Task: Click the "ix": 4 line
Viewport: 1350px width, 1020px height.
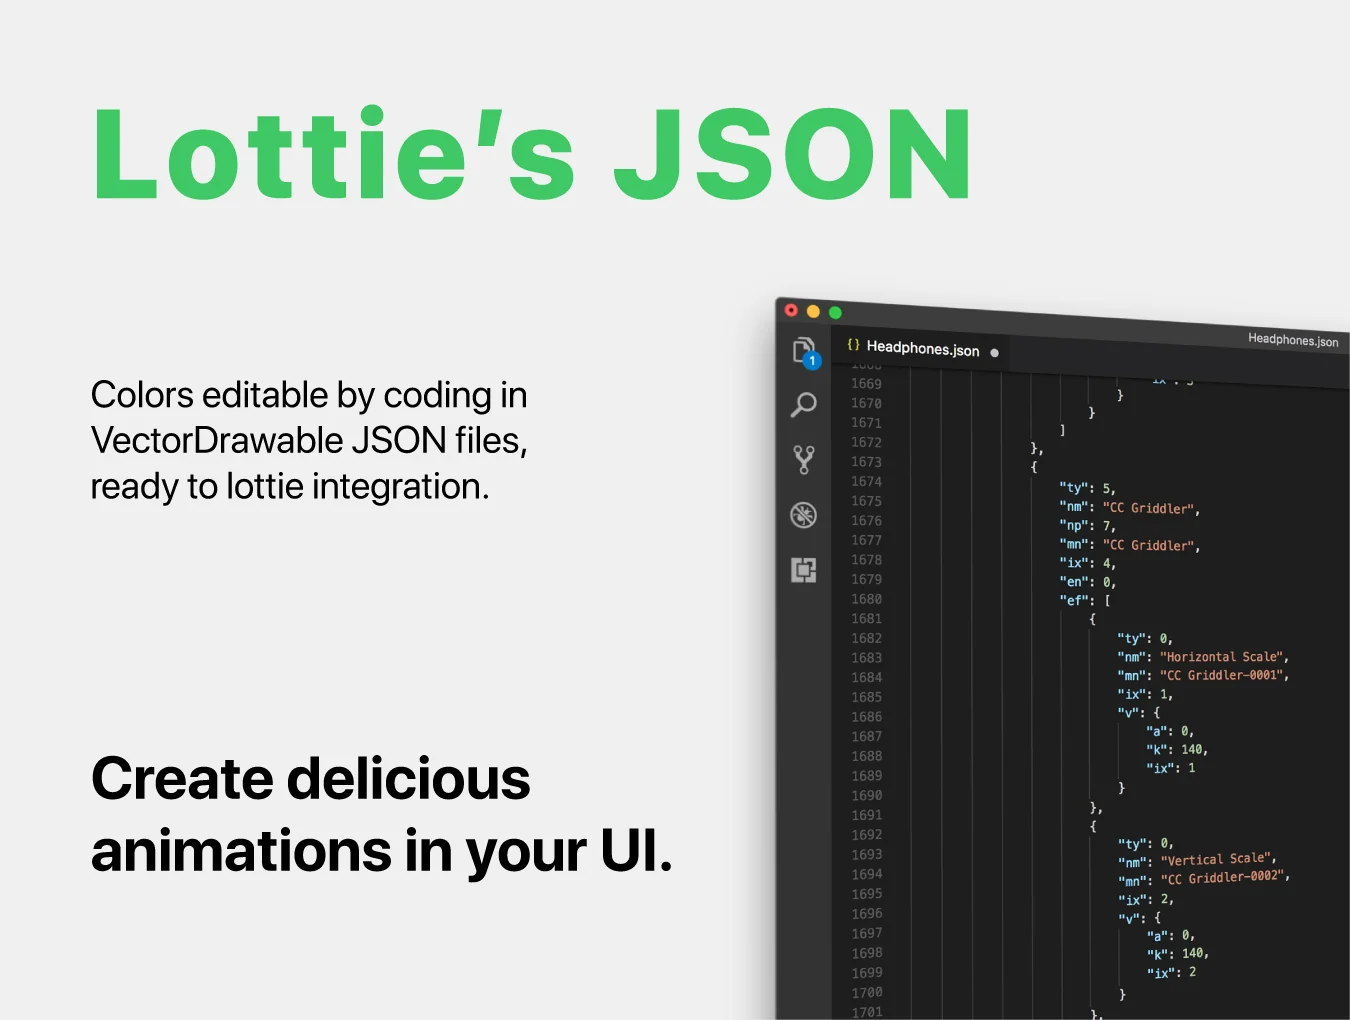Action: click(x=1086, y=563)
